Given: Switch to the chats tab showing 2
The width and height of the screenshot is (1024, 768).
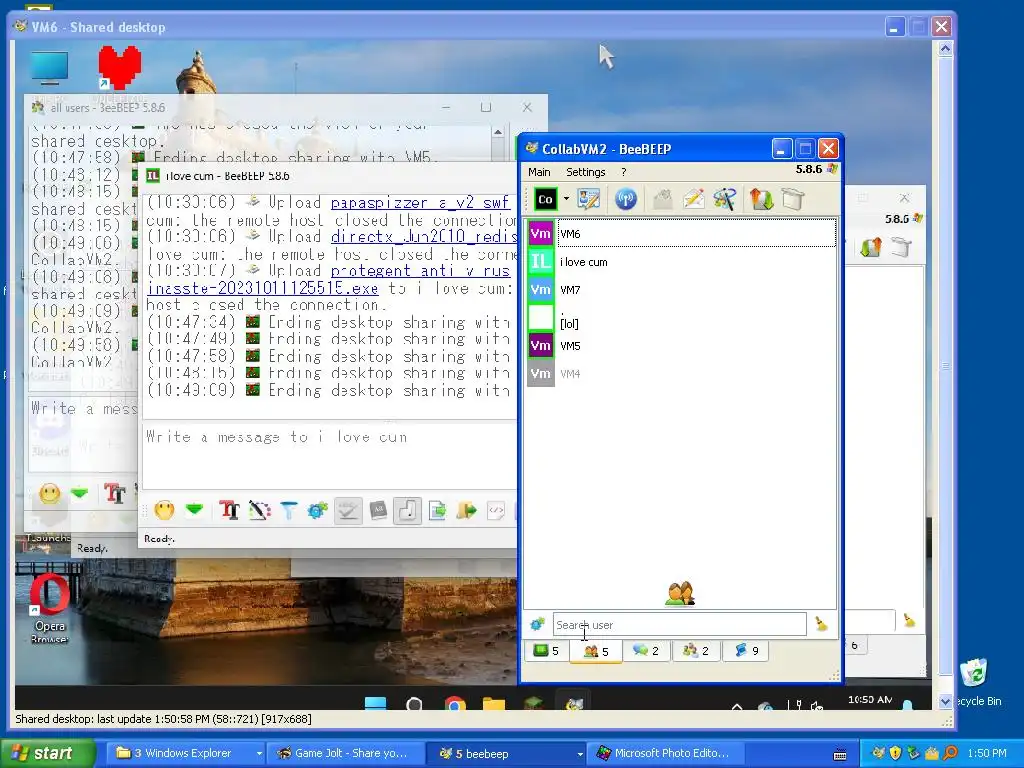Looking at the screenshot, I should tap(646, 650).
